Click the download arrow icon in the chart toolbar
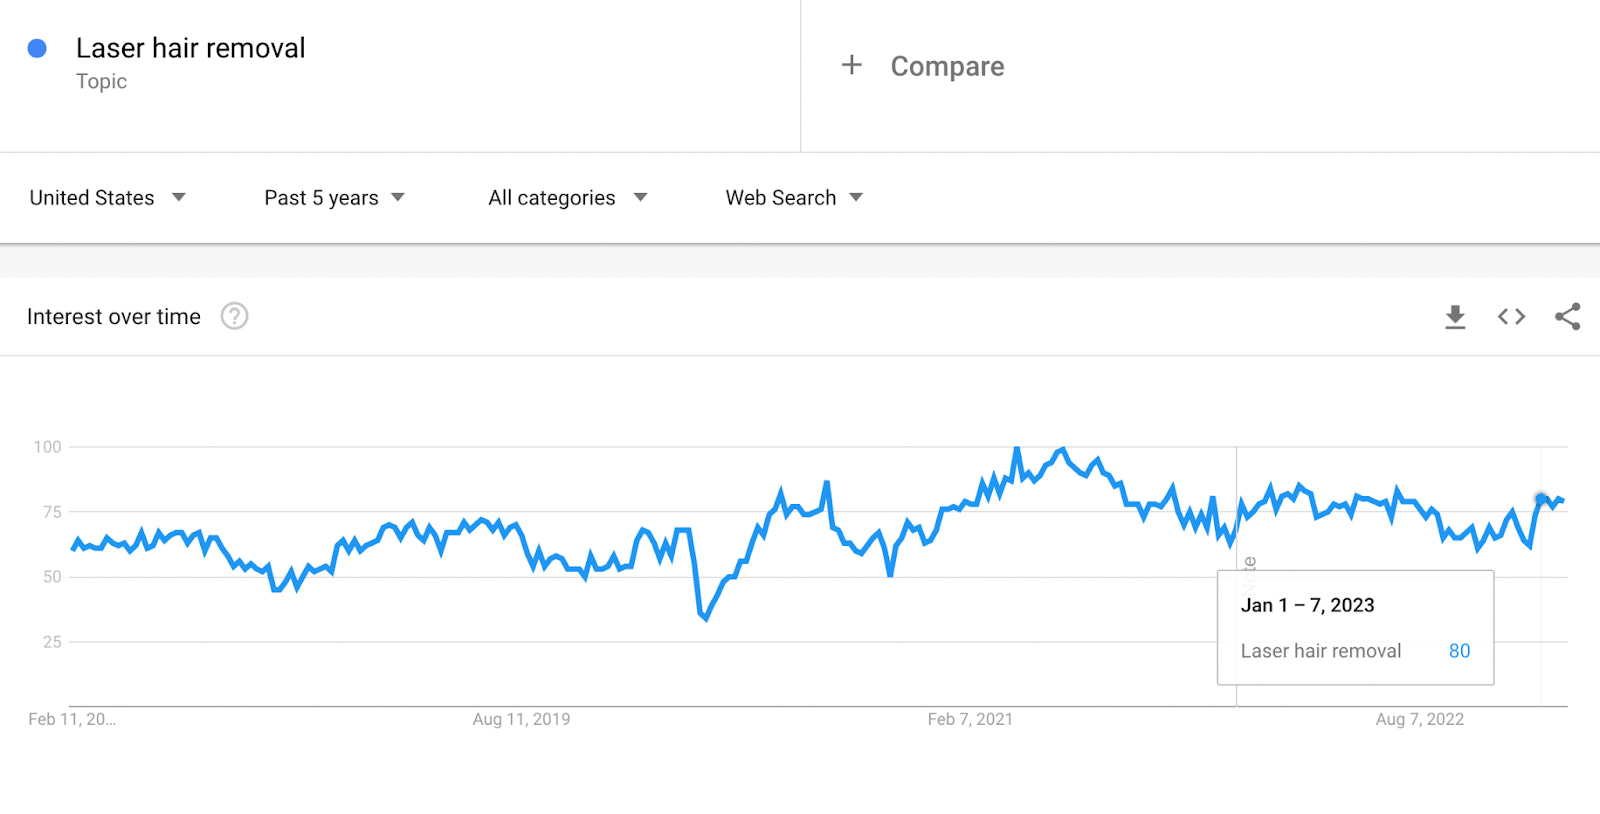The width and height of the screenshot is (1600, 814). [1455, 316]
